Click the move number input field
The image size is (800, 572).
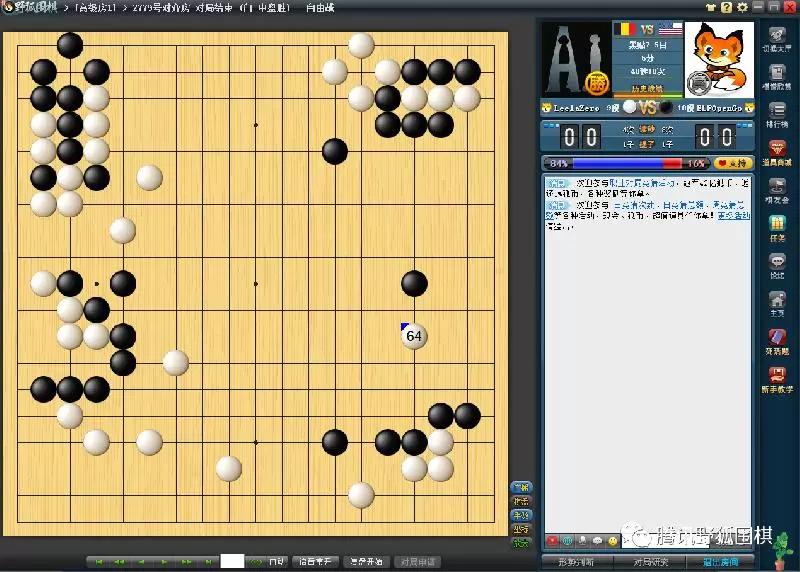pyautogui.click(x=232, y=561)
